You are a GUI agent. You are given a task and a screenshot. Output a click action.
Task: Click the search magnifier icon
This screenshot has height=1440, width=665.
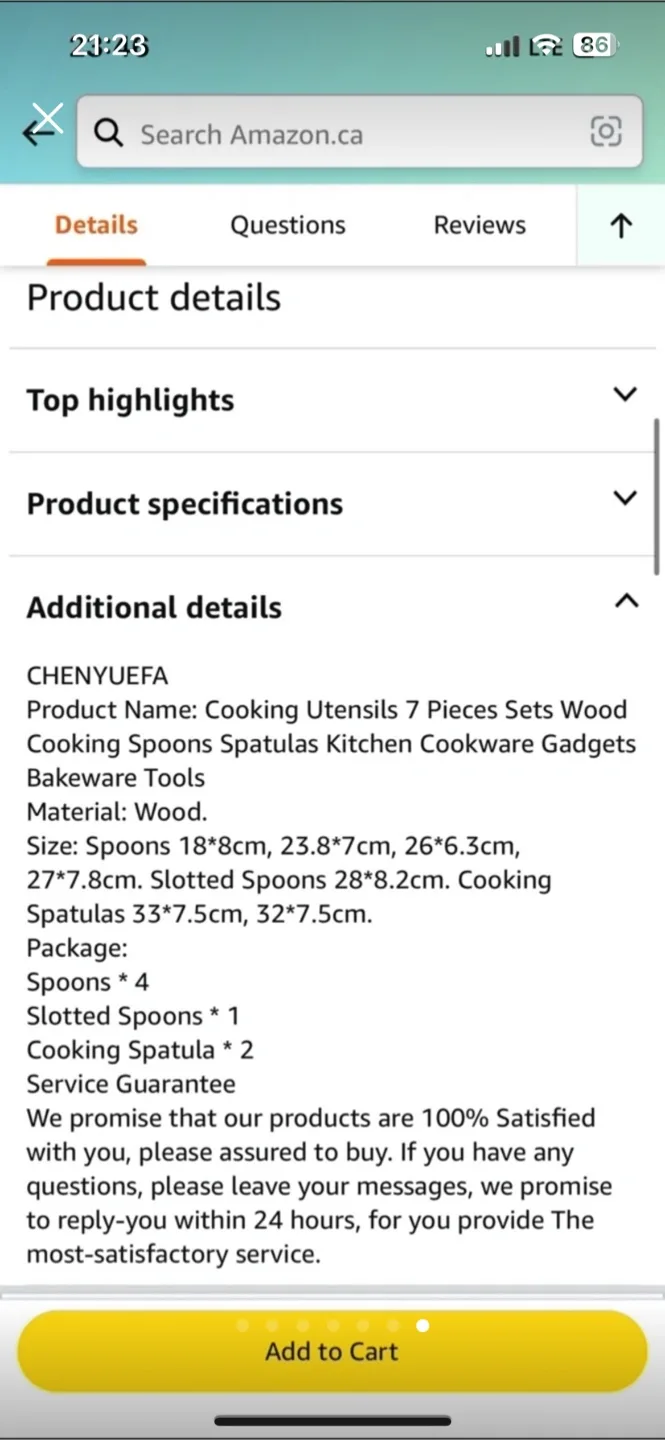point(109,132)
